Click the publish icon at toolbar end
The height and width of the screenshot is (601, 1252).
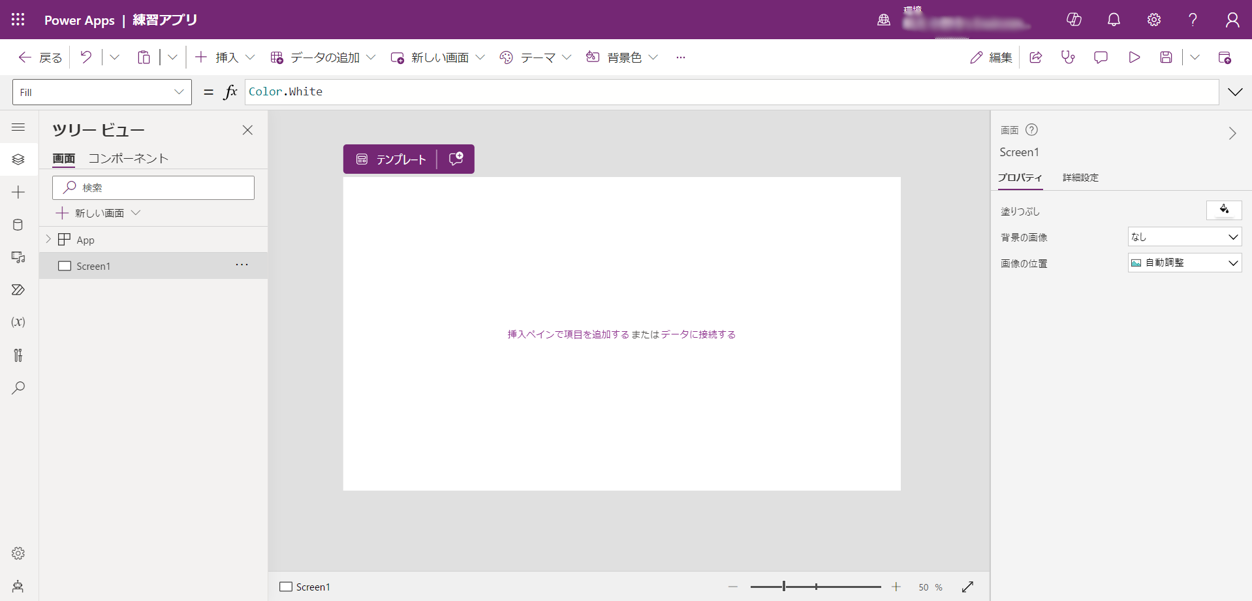tap(1225, 58)
